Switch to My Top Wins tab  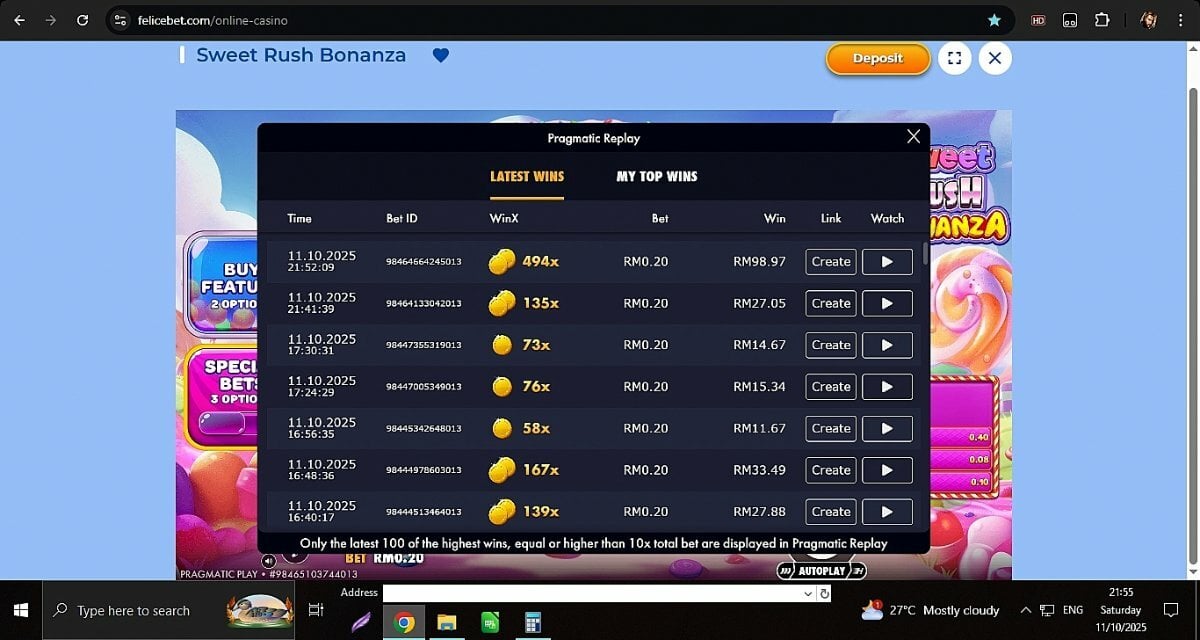coord(656,176)
